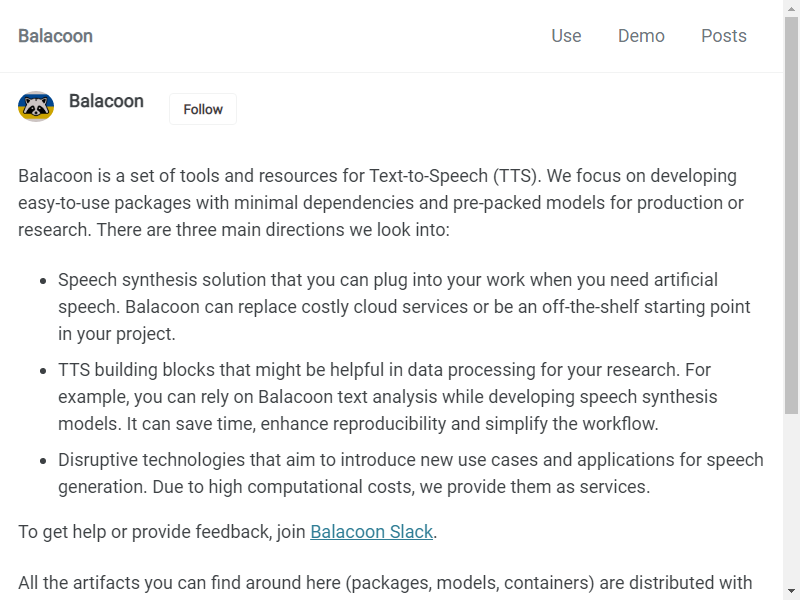Viewport: 800px width, 600px height.
Task: Click the "All the artifacts" paragraph
Action: click(385, 583)
